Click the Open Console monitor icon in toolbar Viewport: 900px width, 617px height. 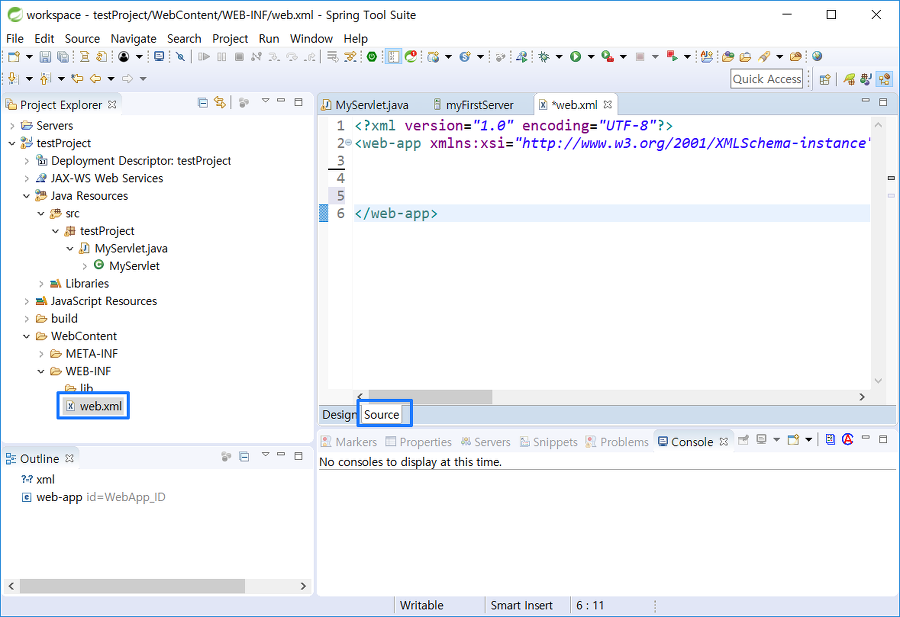pos(159,56)
